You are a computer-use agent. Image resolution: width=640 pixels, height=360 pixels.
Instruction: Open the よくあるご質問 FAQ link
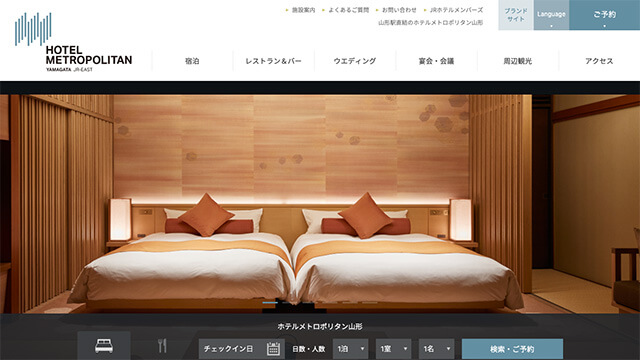pos(349,10)
